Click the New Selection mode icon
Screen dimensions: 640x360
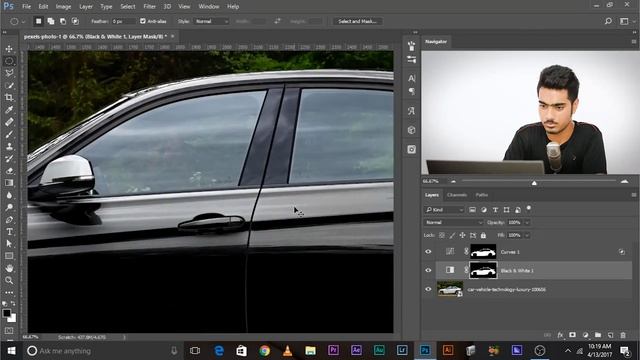tap(38, 21)
